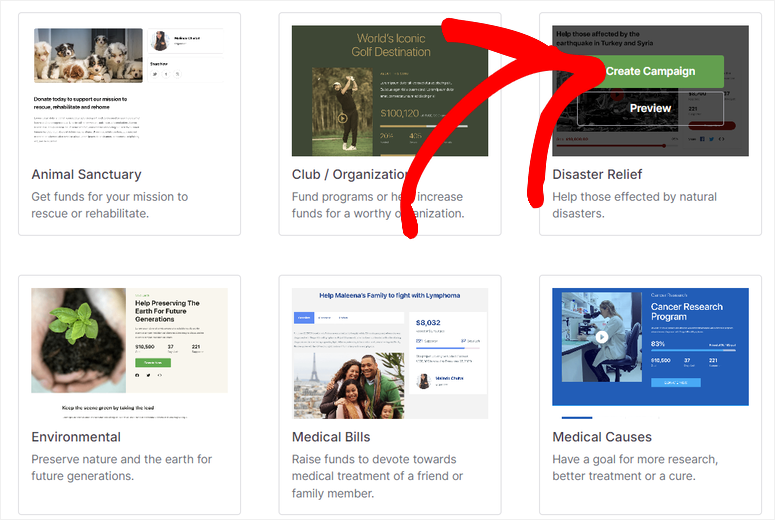The height and width of the screenshot is (520, 775).
Task: Click the Disaster Relief title
Action: tap(597, 174)
